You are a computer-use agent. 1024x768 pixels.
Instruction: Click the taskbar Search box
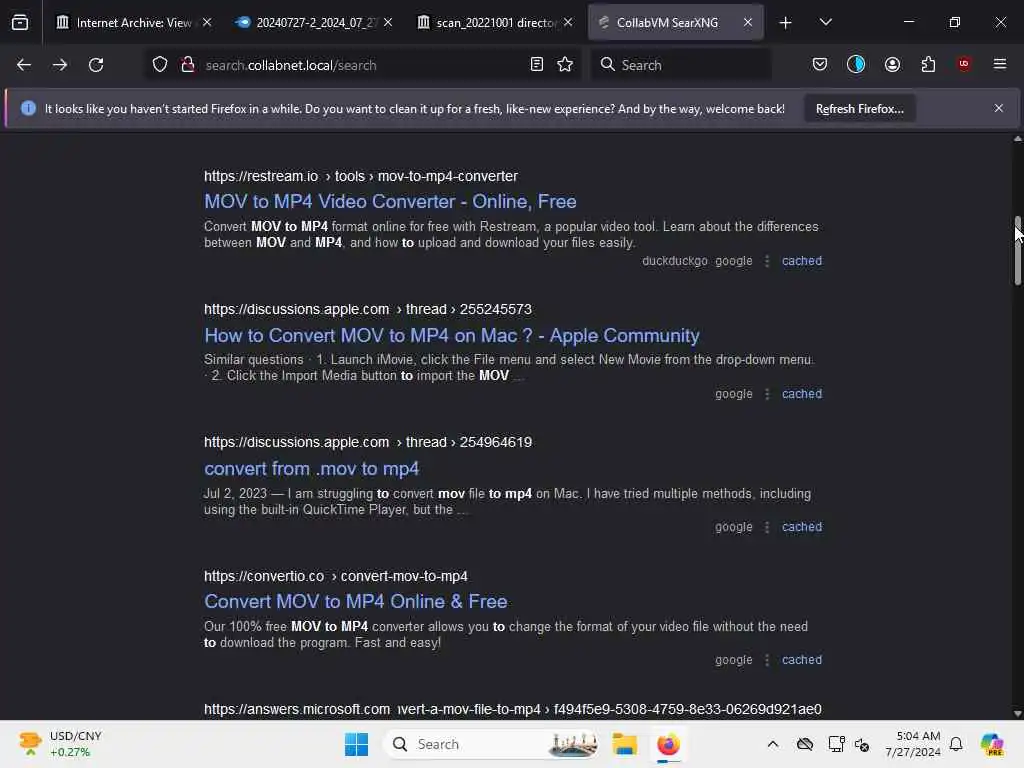tap(492, 744)
